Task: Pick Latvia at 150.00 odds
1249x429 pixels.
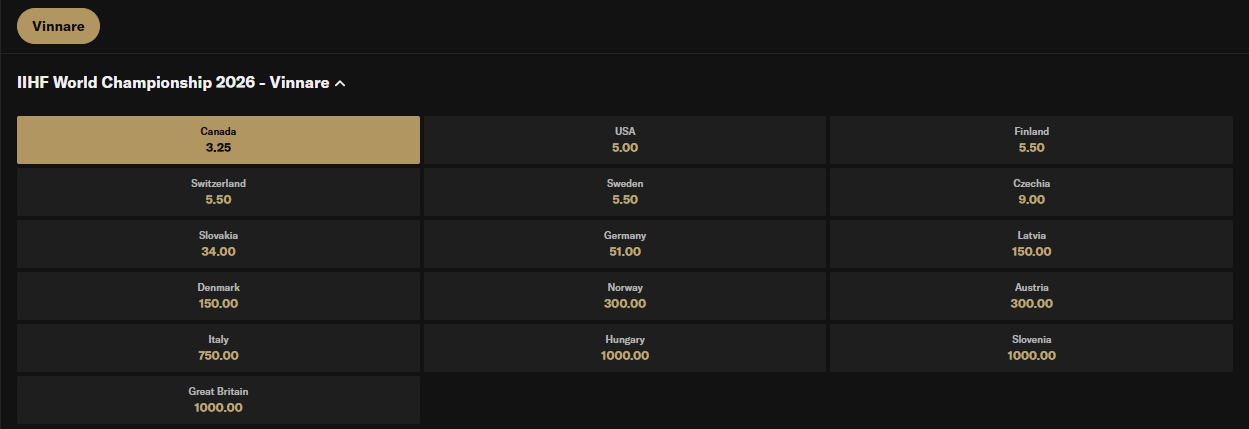Action: click(x=1031, y=244)
